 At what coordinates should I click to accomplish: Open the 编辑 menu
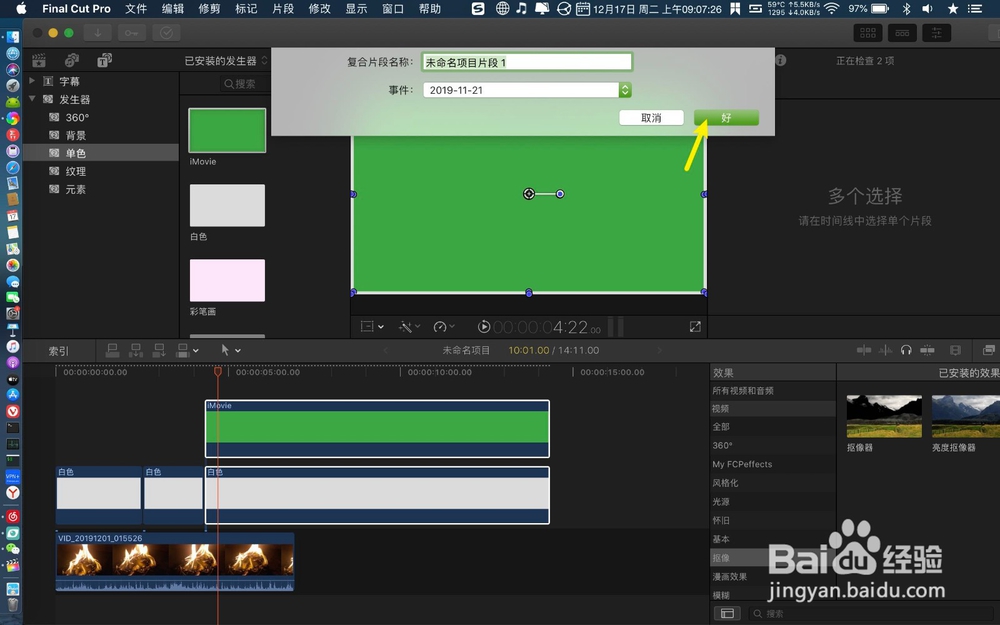(173, 8)
